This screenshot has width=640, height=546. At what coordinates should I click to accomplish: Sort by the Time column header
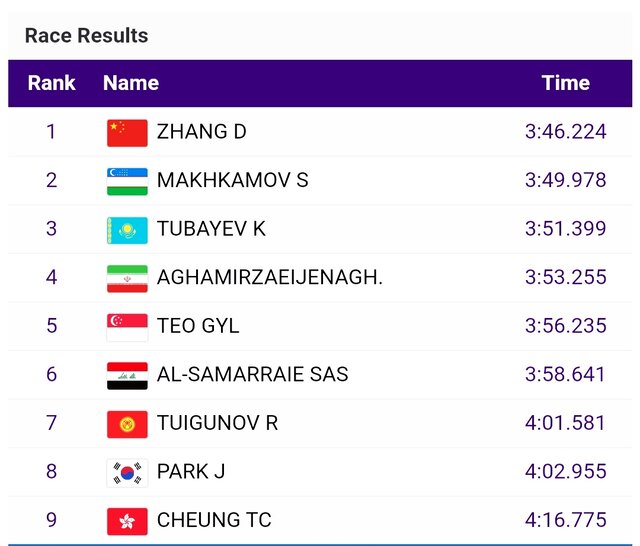coord(566,83)
